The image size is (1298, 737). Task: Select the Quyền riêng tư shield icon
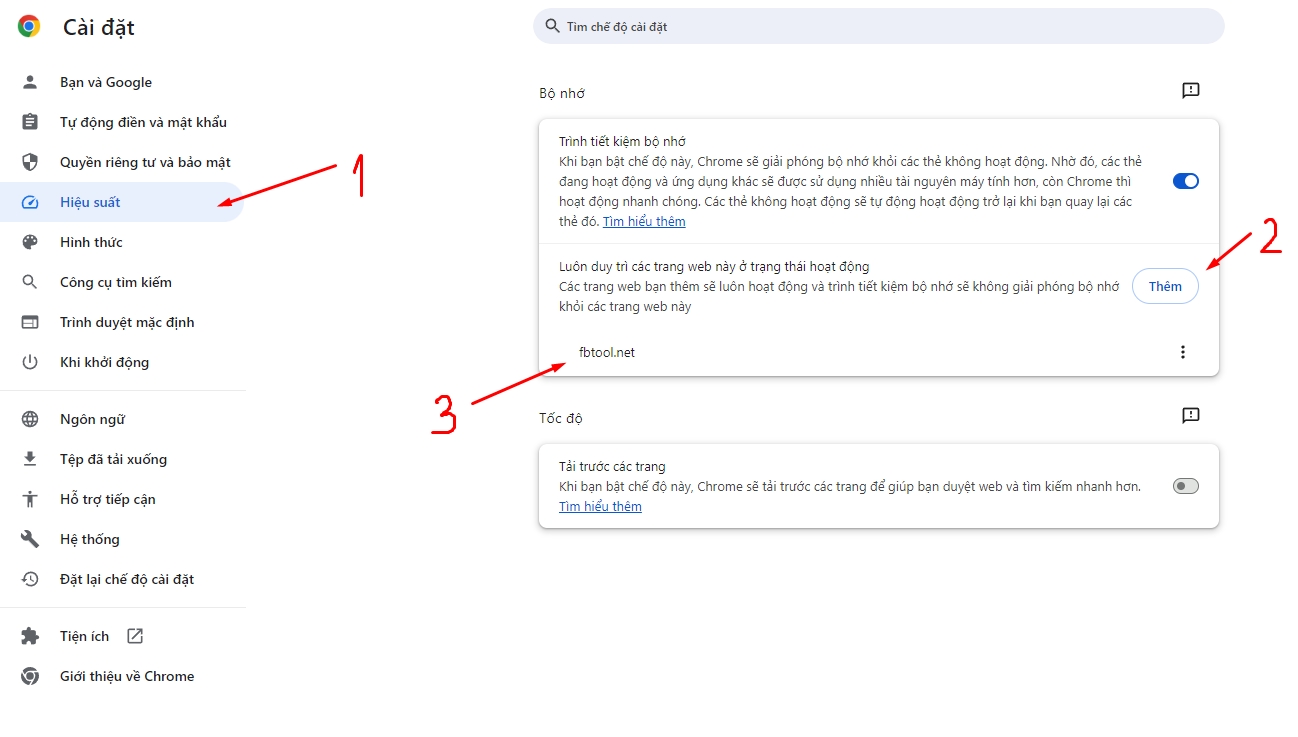click(30, 162)
